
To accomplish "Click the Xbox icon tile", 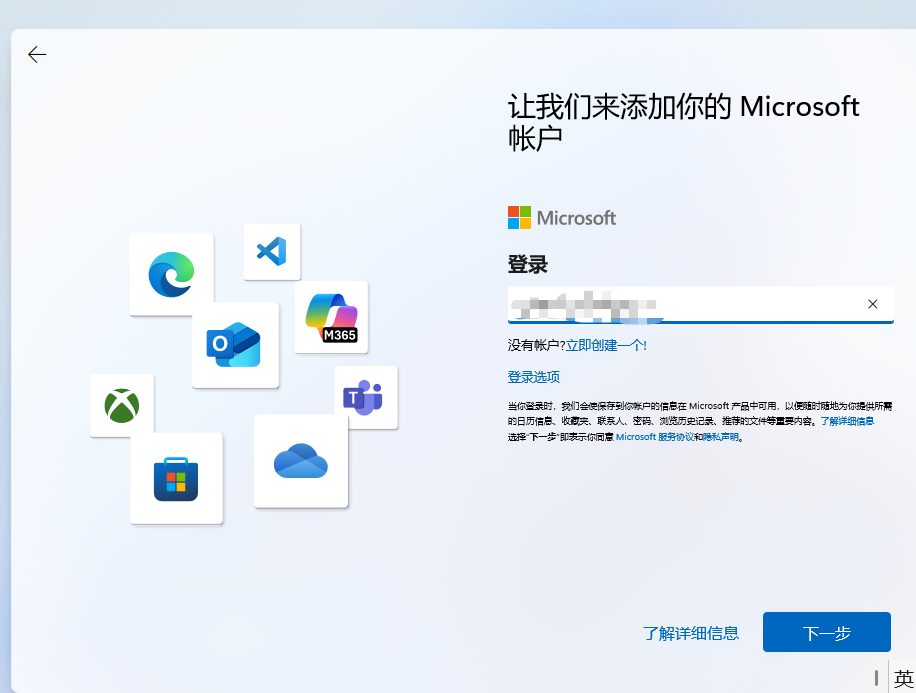I will (x=122, y=406).
